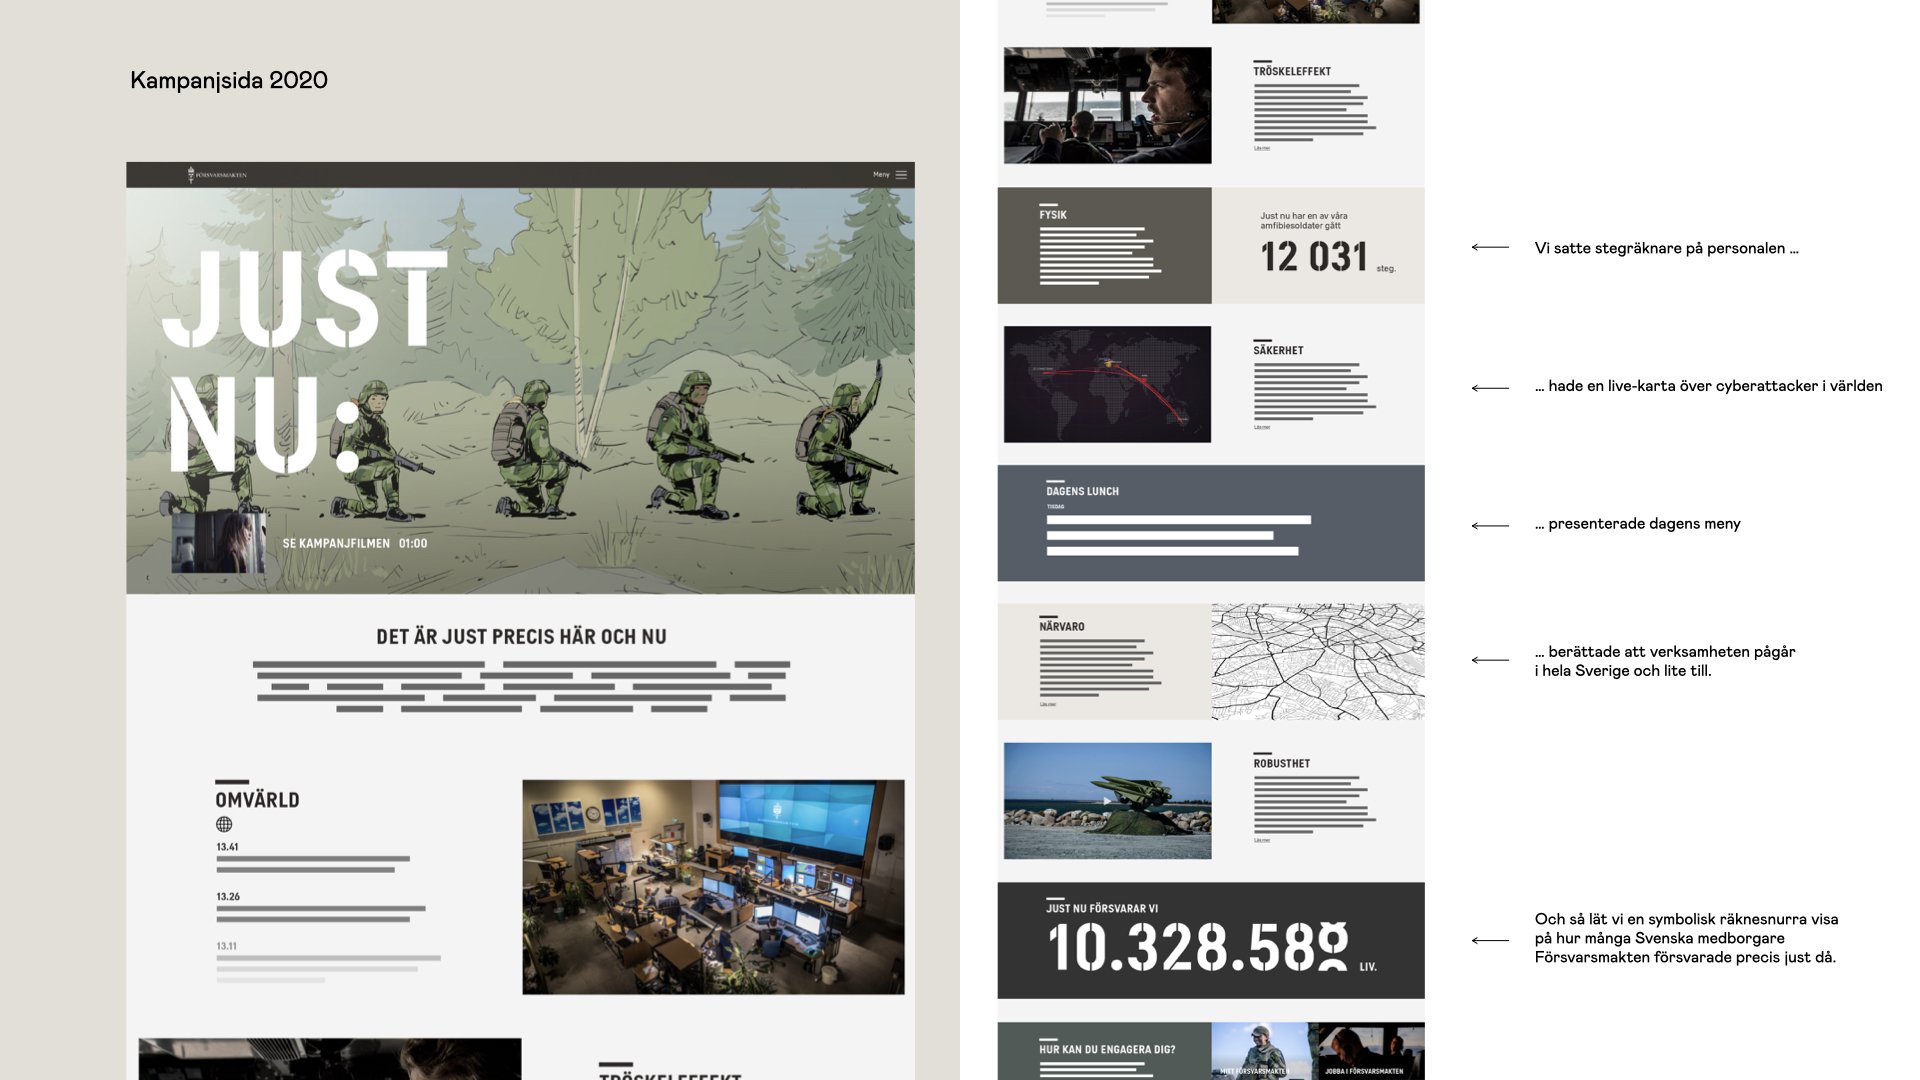This screenshot has height=1080, width=1920.
Task: Play the campaign film thumbnail
Action: (x=218, y=543)
